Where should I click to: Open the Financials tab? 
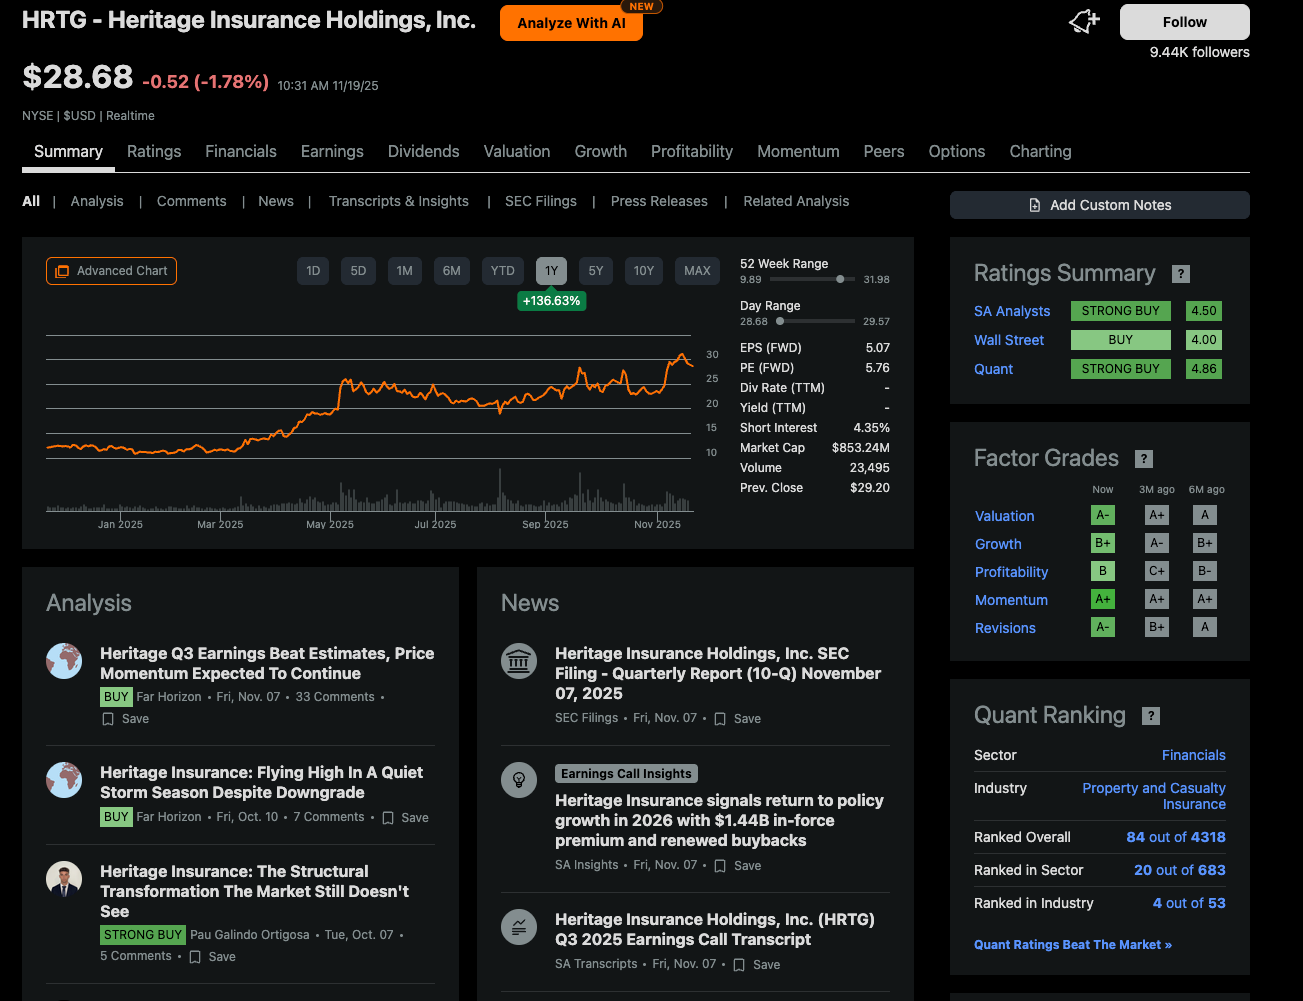click(241, 151)
